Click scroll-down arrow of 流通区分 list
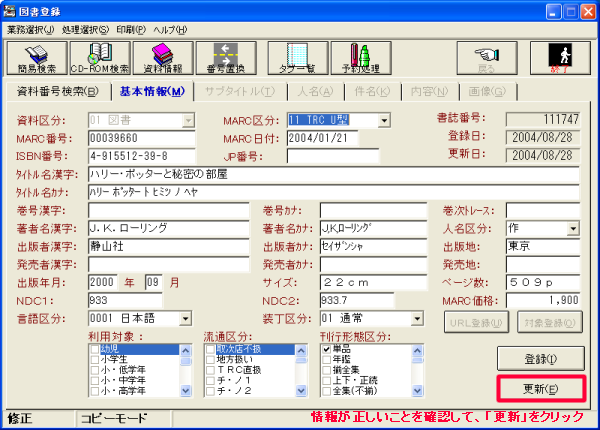The width and height of the screenshot is (600, 430). pyautogui.click(x=301, y=391)
